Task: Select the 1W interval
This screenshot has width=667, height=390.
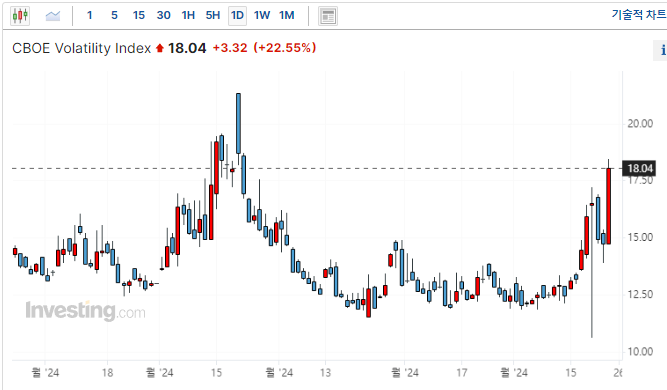Action: coord(262,15)
